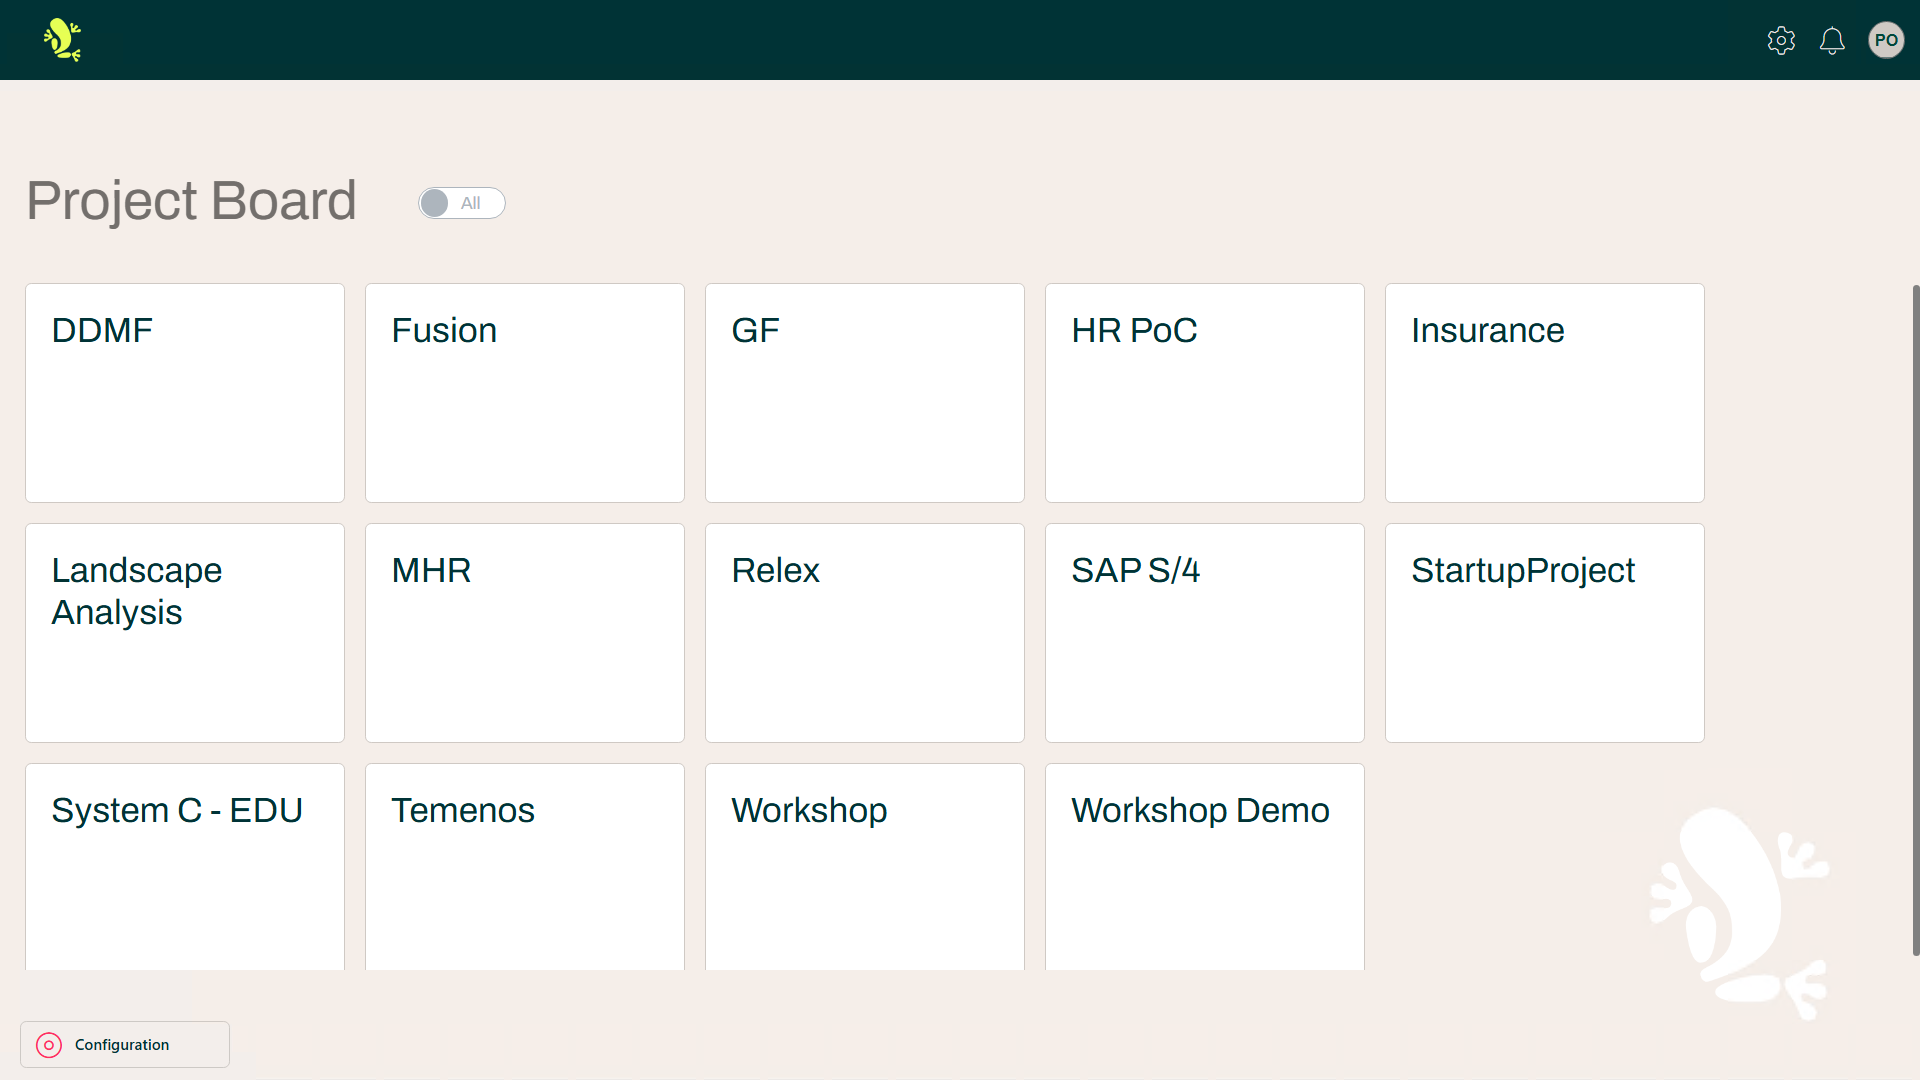Click the Configuration target icon

[x=49, y=1045]
